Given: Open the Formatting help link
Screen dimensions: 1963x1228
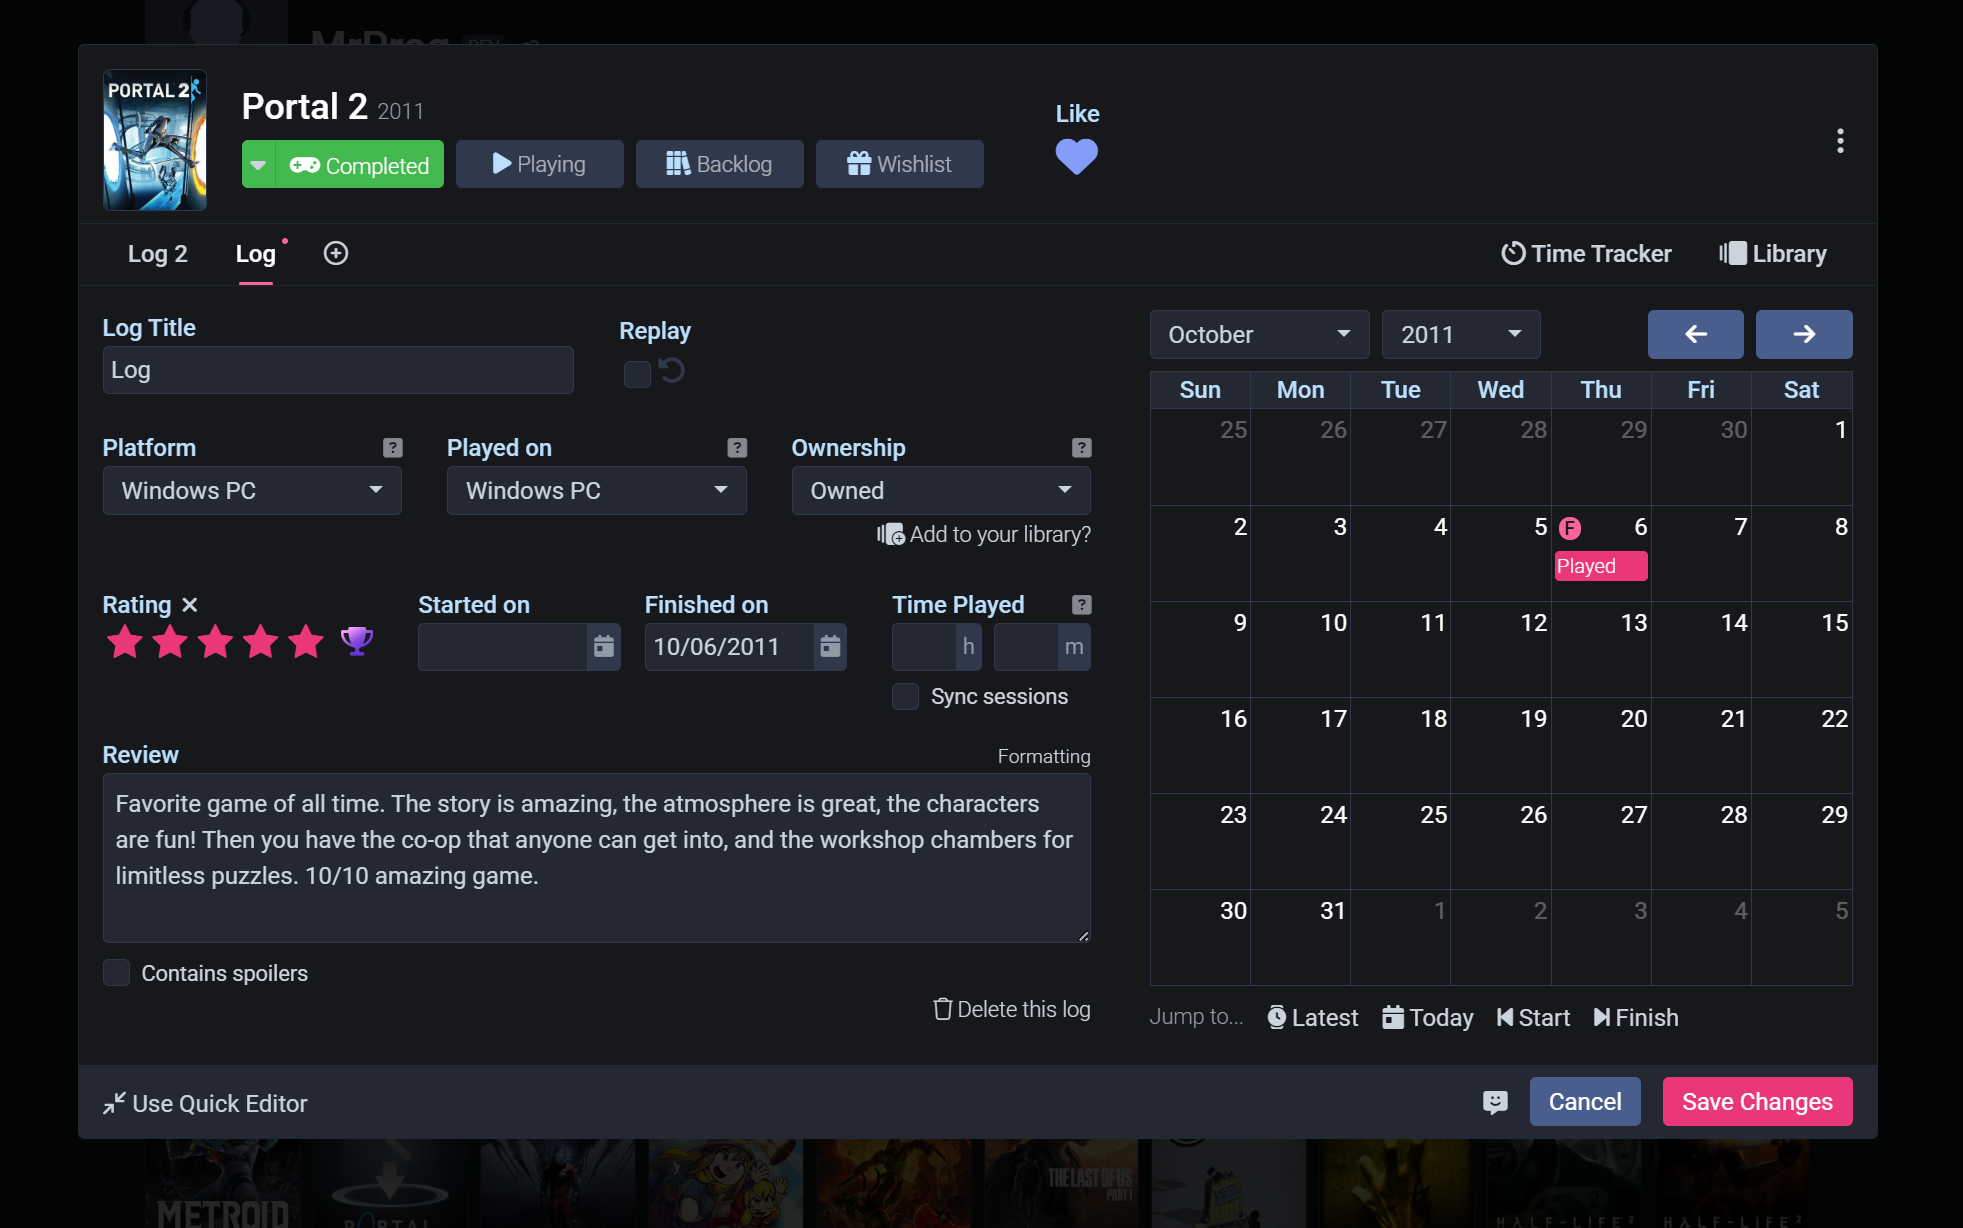Looking at the screenshot, I should point(1044,757).
